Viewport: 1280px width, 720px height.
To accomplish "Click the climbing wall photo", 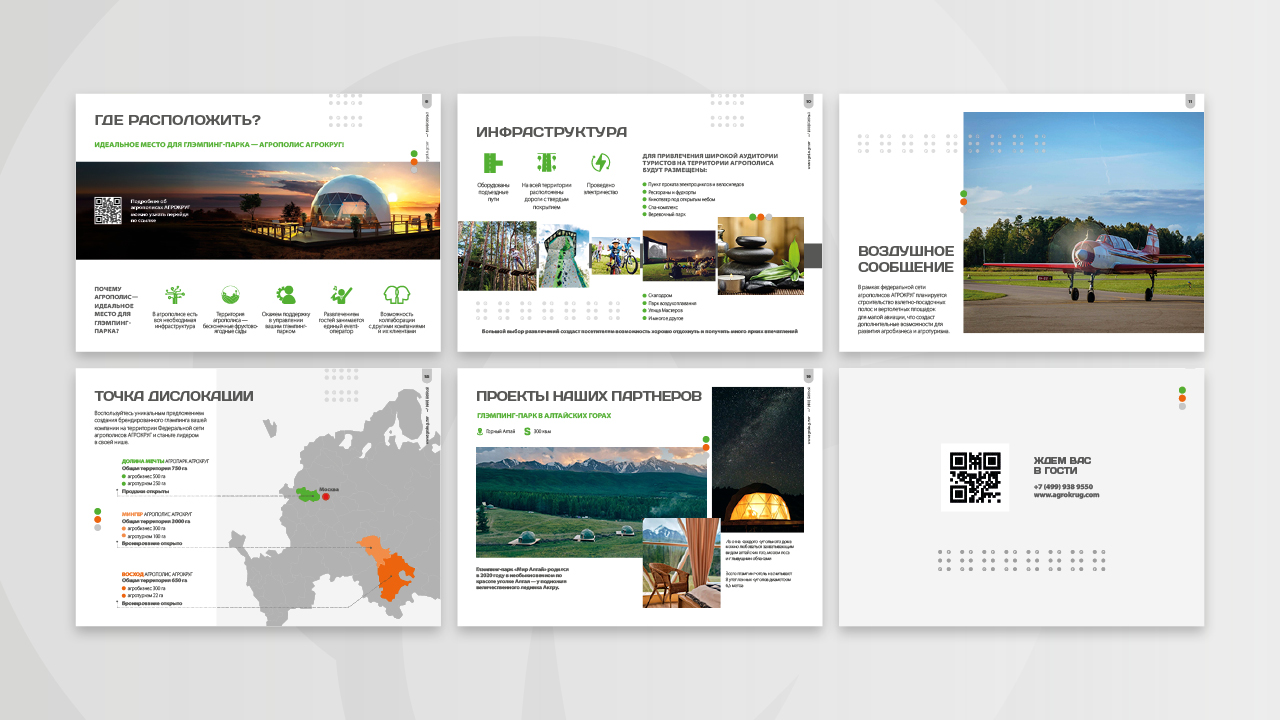I will coord(564,256).
